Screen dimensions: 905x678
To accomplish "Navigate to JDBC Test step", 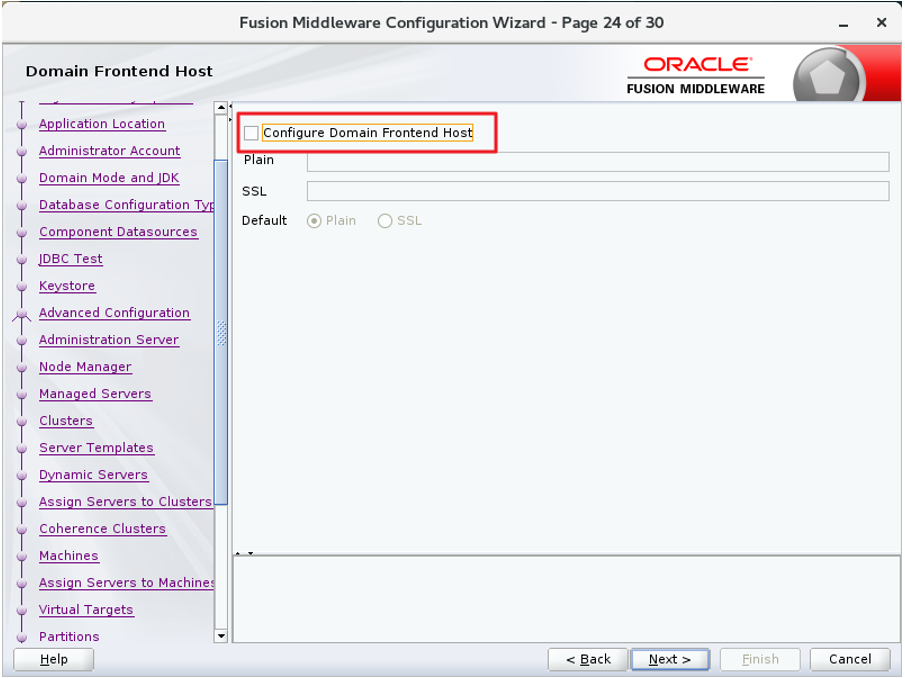I will coord(71,259).
